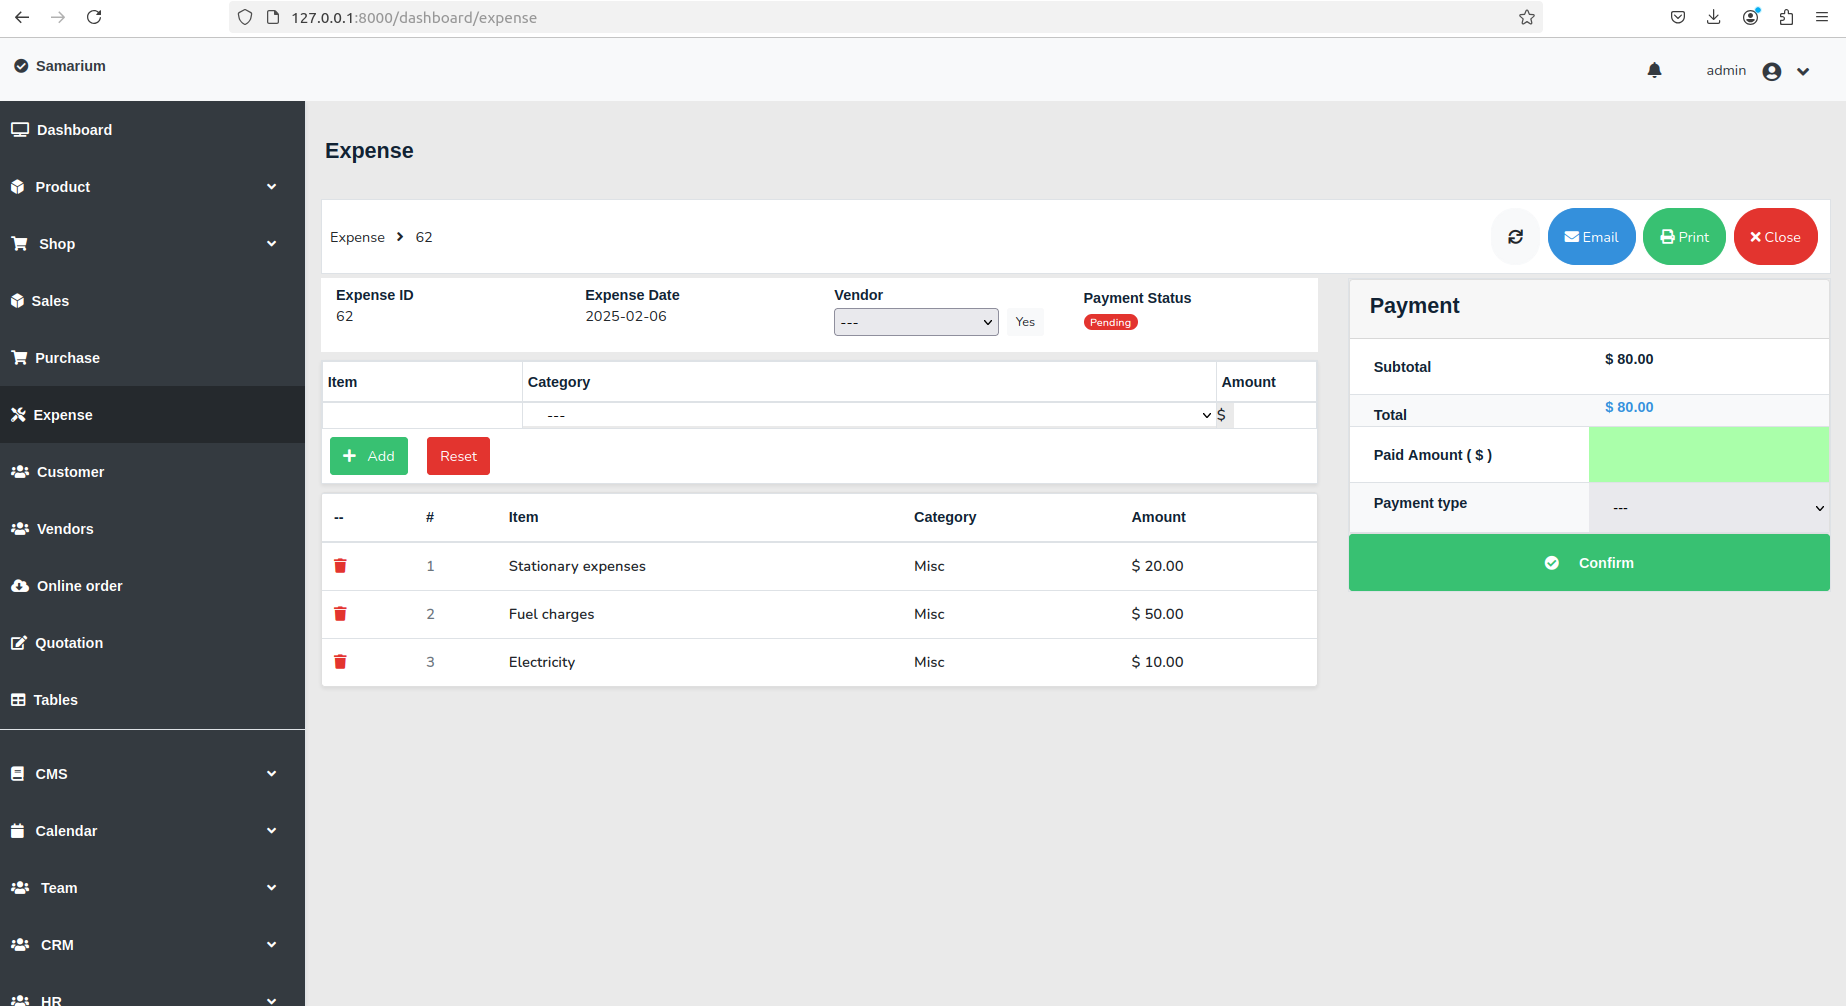The width and height of the screenshot is (1846, 1006).
Task: Delete the Fuel charges row
Action: click(340, 614)
